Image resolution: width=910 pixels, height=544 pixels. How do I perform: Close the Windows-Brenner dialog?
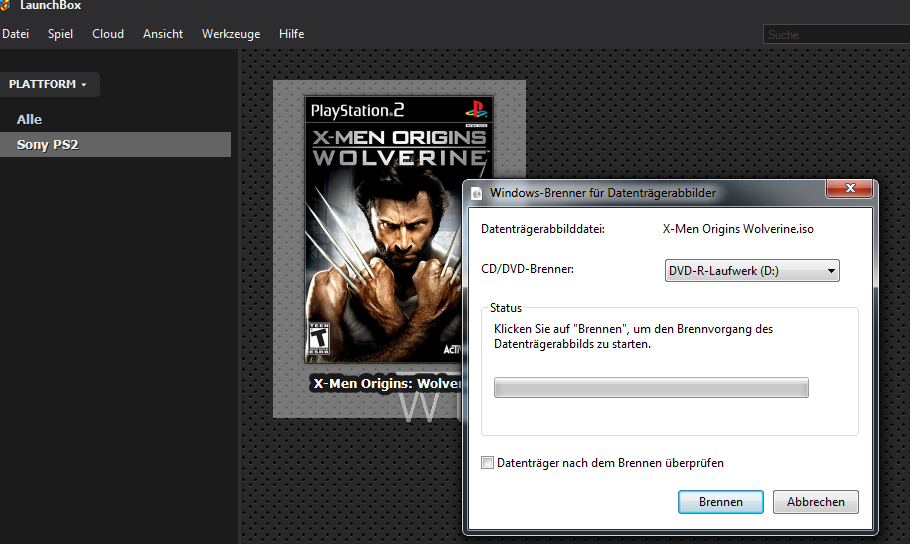click(850, 188)
